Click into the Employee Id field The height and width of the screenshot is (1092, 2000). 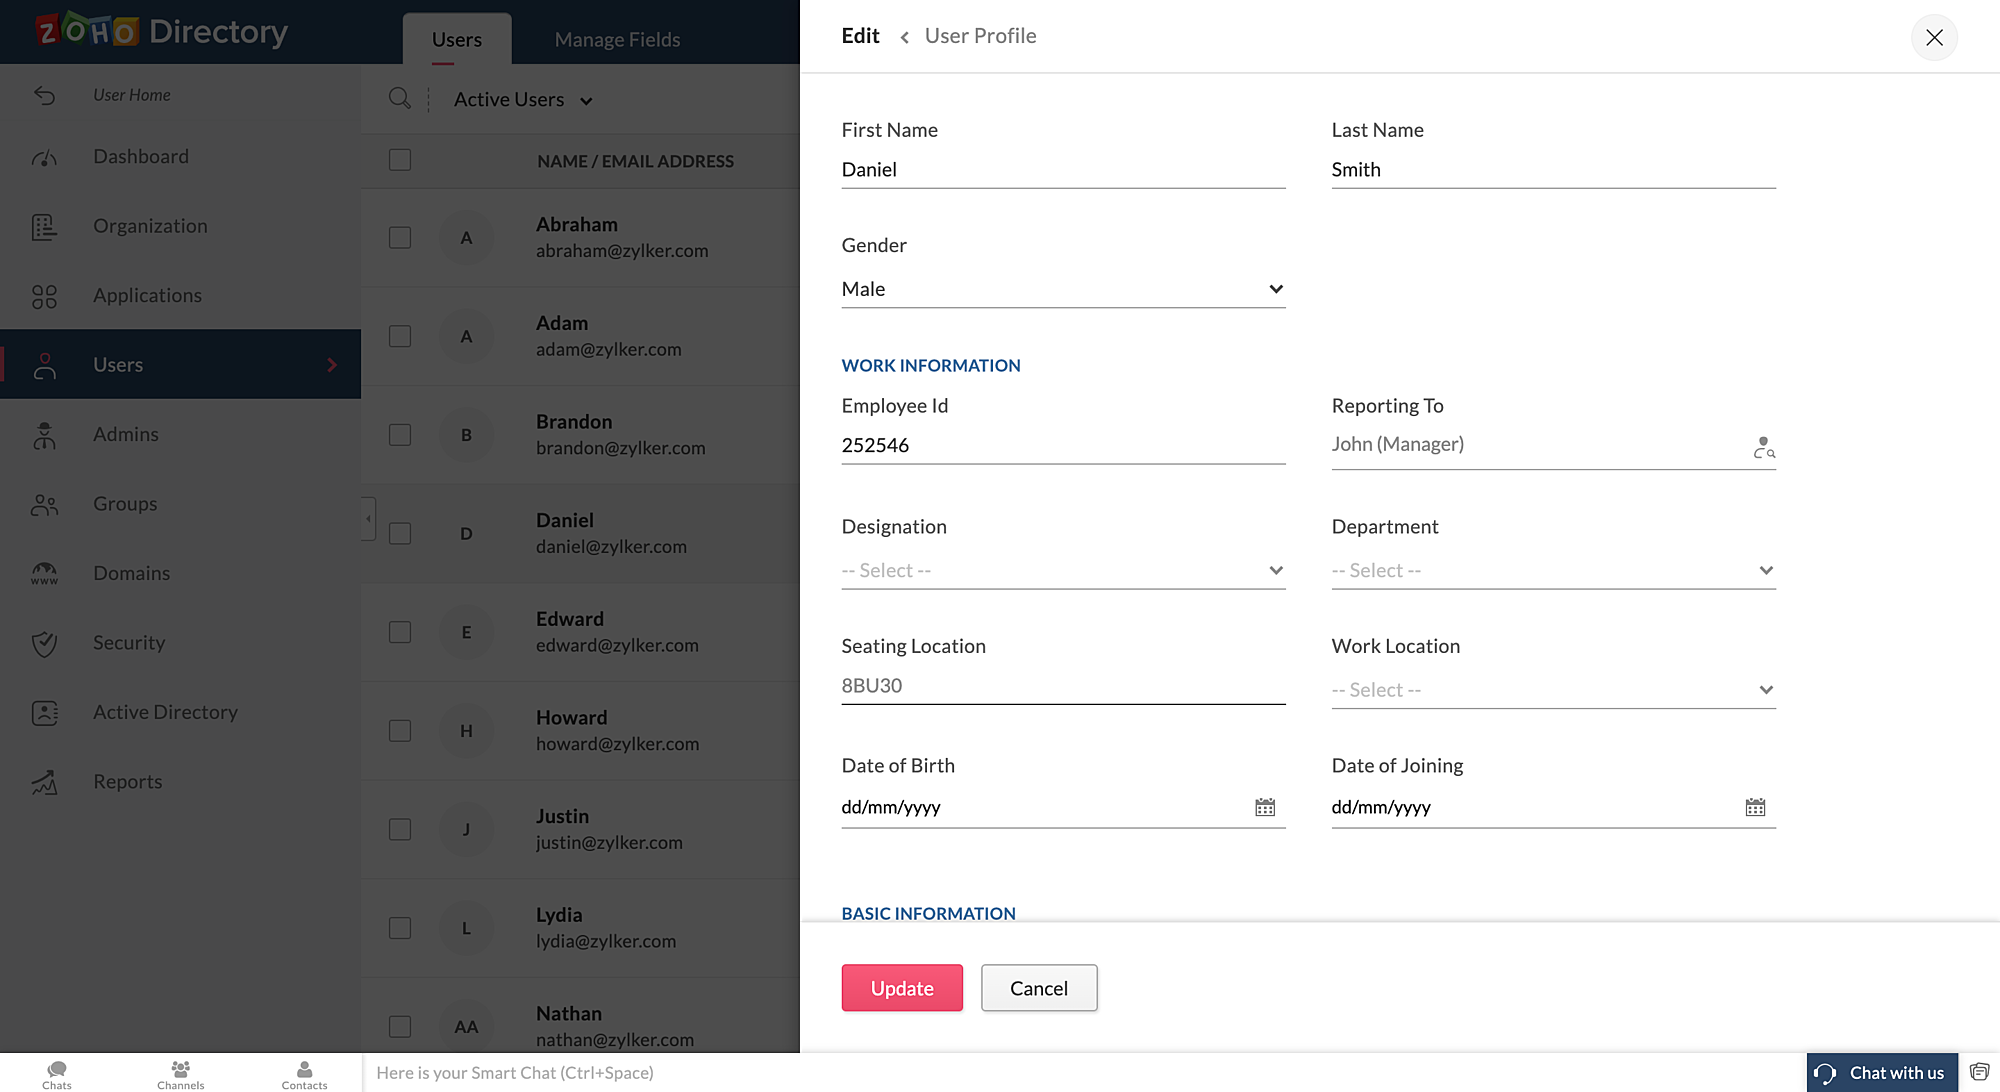[x=1062, y=445]
